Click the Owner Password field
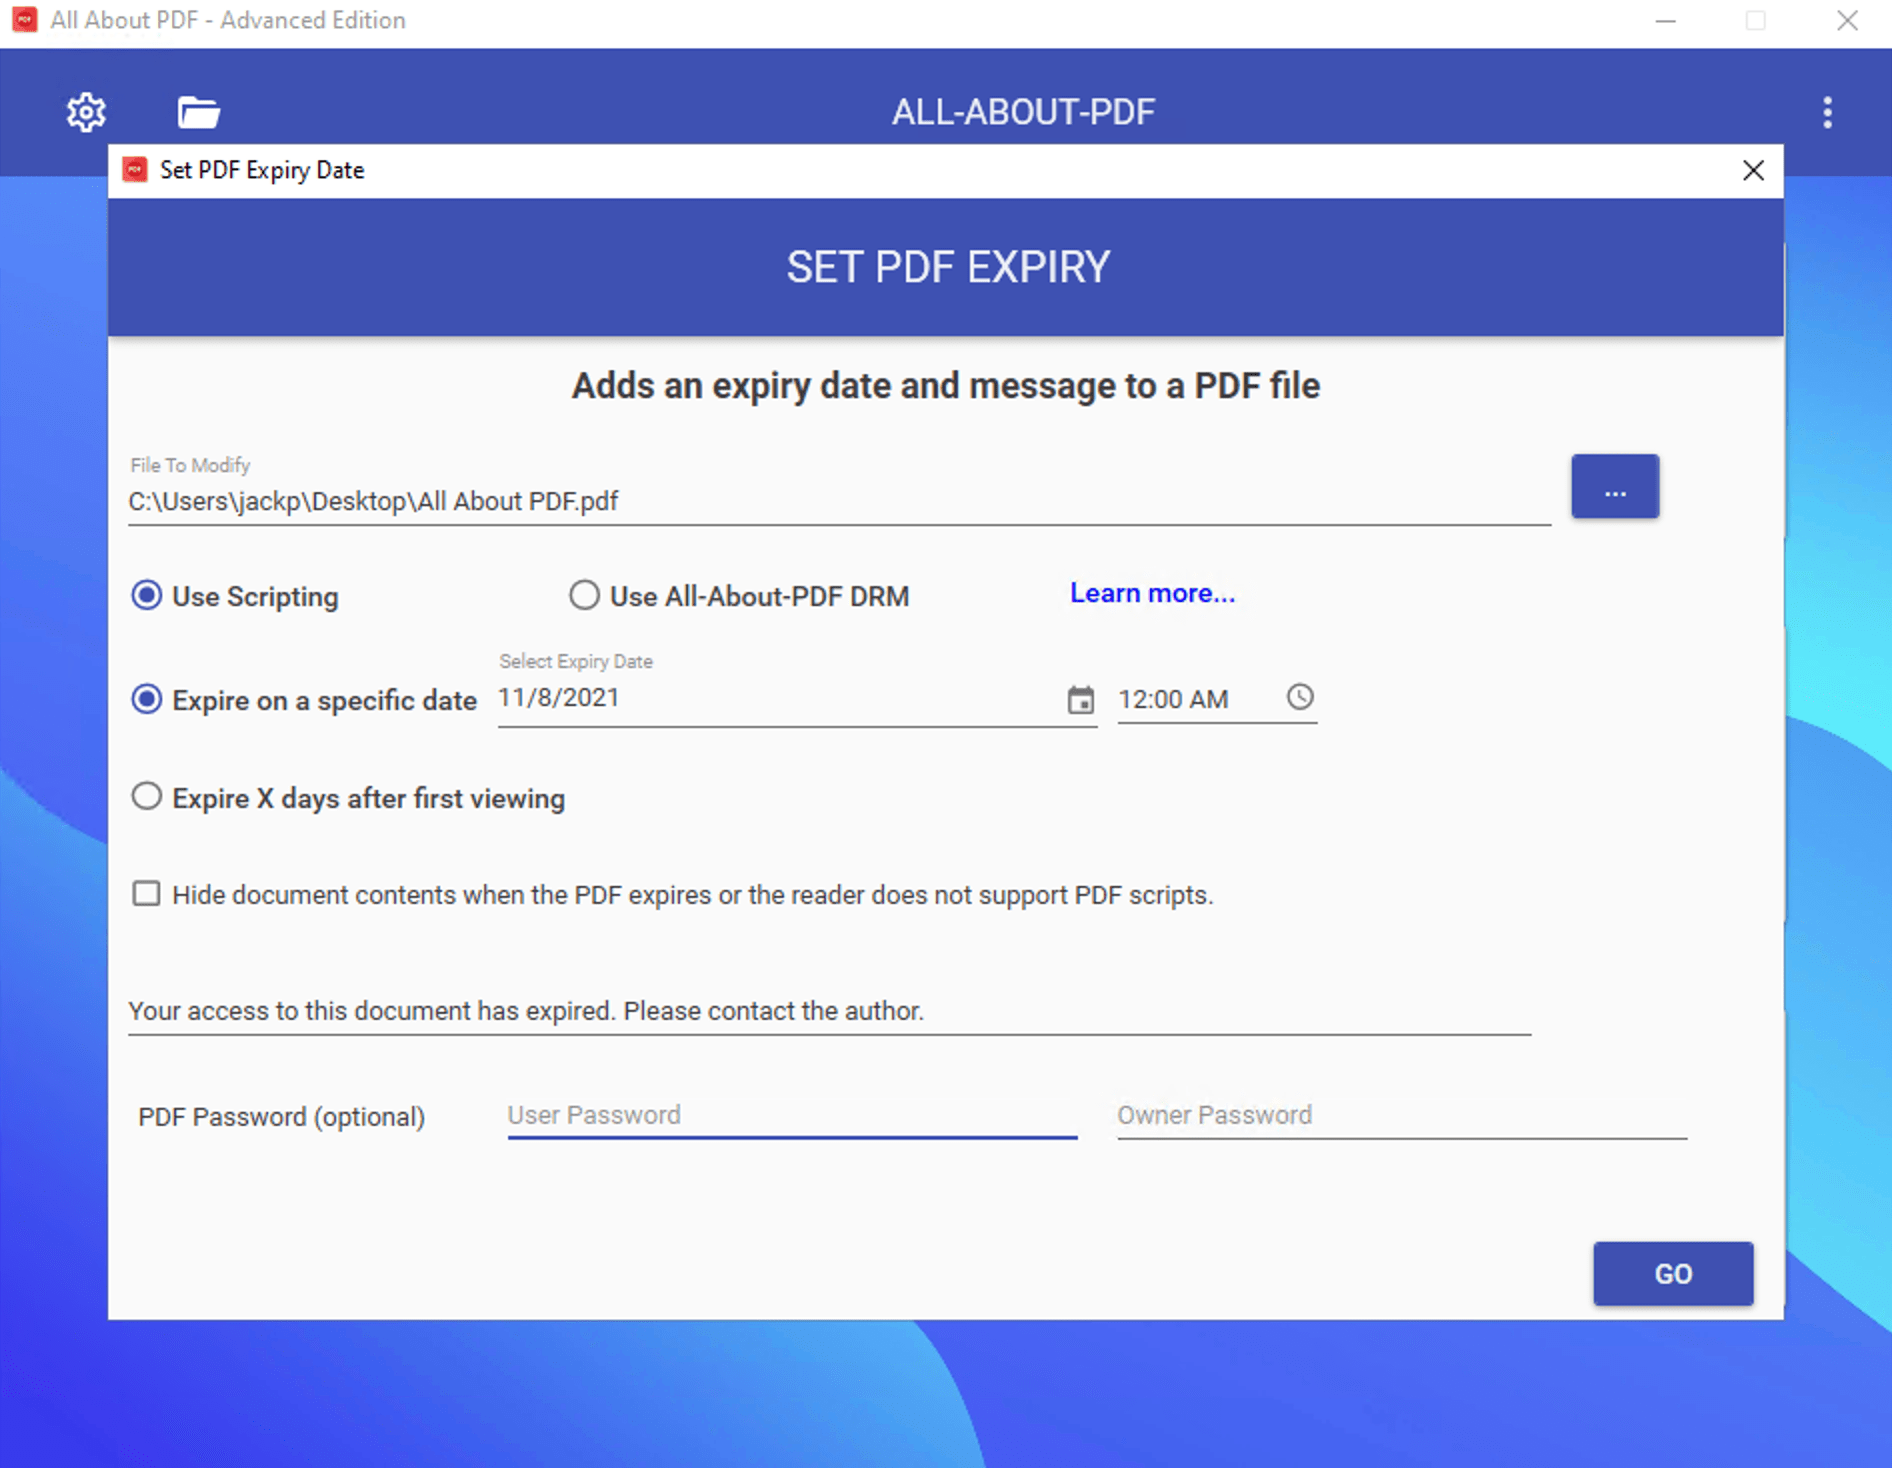Image resolution: width=1892 pixels, height=1468 pixels. [1400, 1114]
